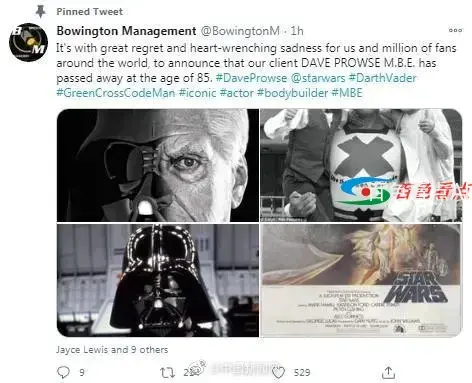Open the reply comment icon
The width and height of the screenshot is (472, 383).
click(x=63, y=372)
